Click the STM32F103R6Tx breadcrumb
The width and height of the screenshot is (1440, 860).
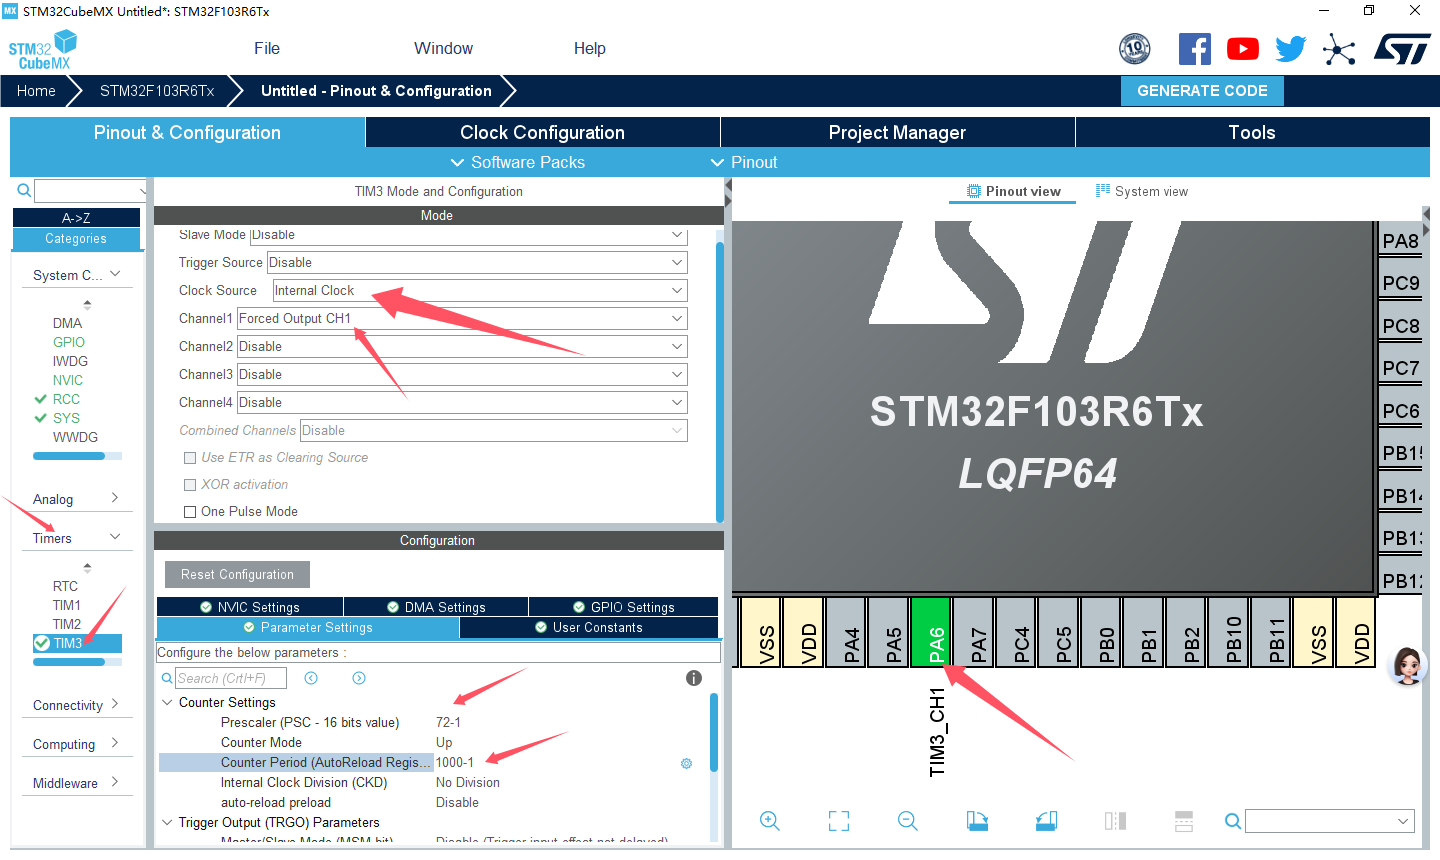pyautogui.click(x=157, y=90)
